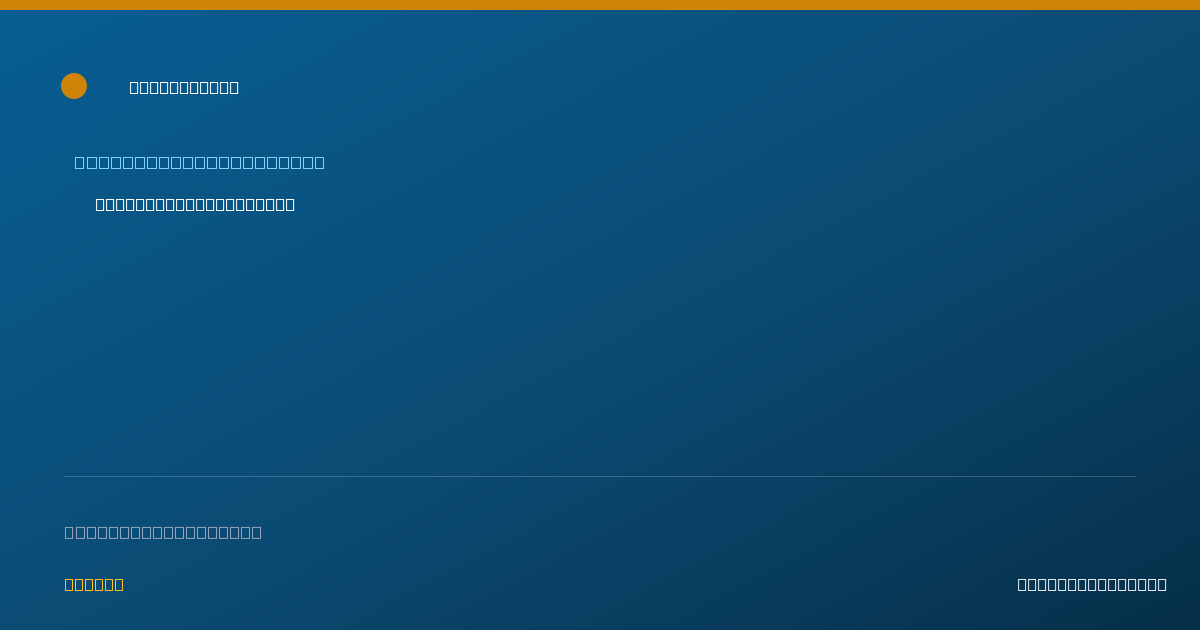Click the site name next to orange dot
The image size is (1200, 630).
pyautogui.click(x=184, y=87)
